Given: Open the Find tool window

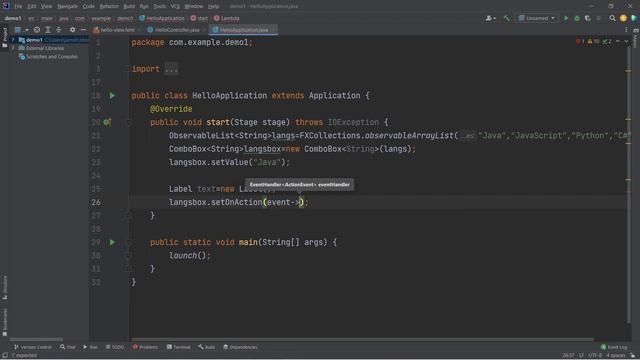Looking at the screenshot, I should [x=68, y=347].
